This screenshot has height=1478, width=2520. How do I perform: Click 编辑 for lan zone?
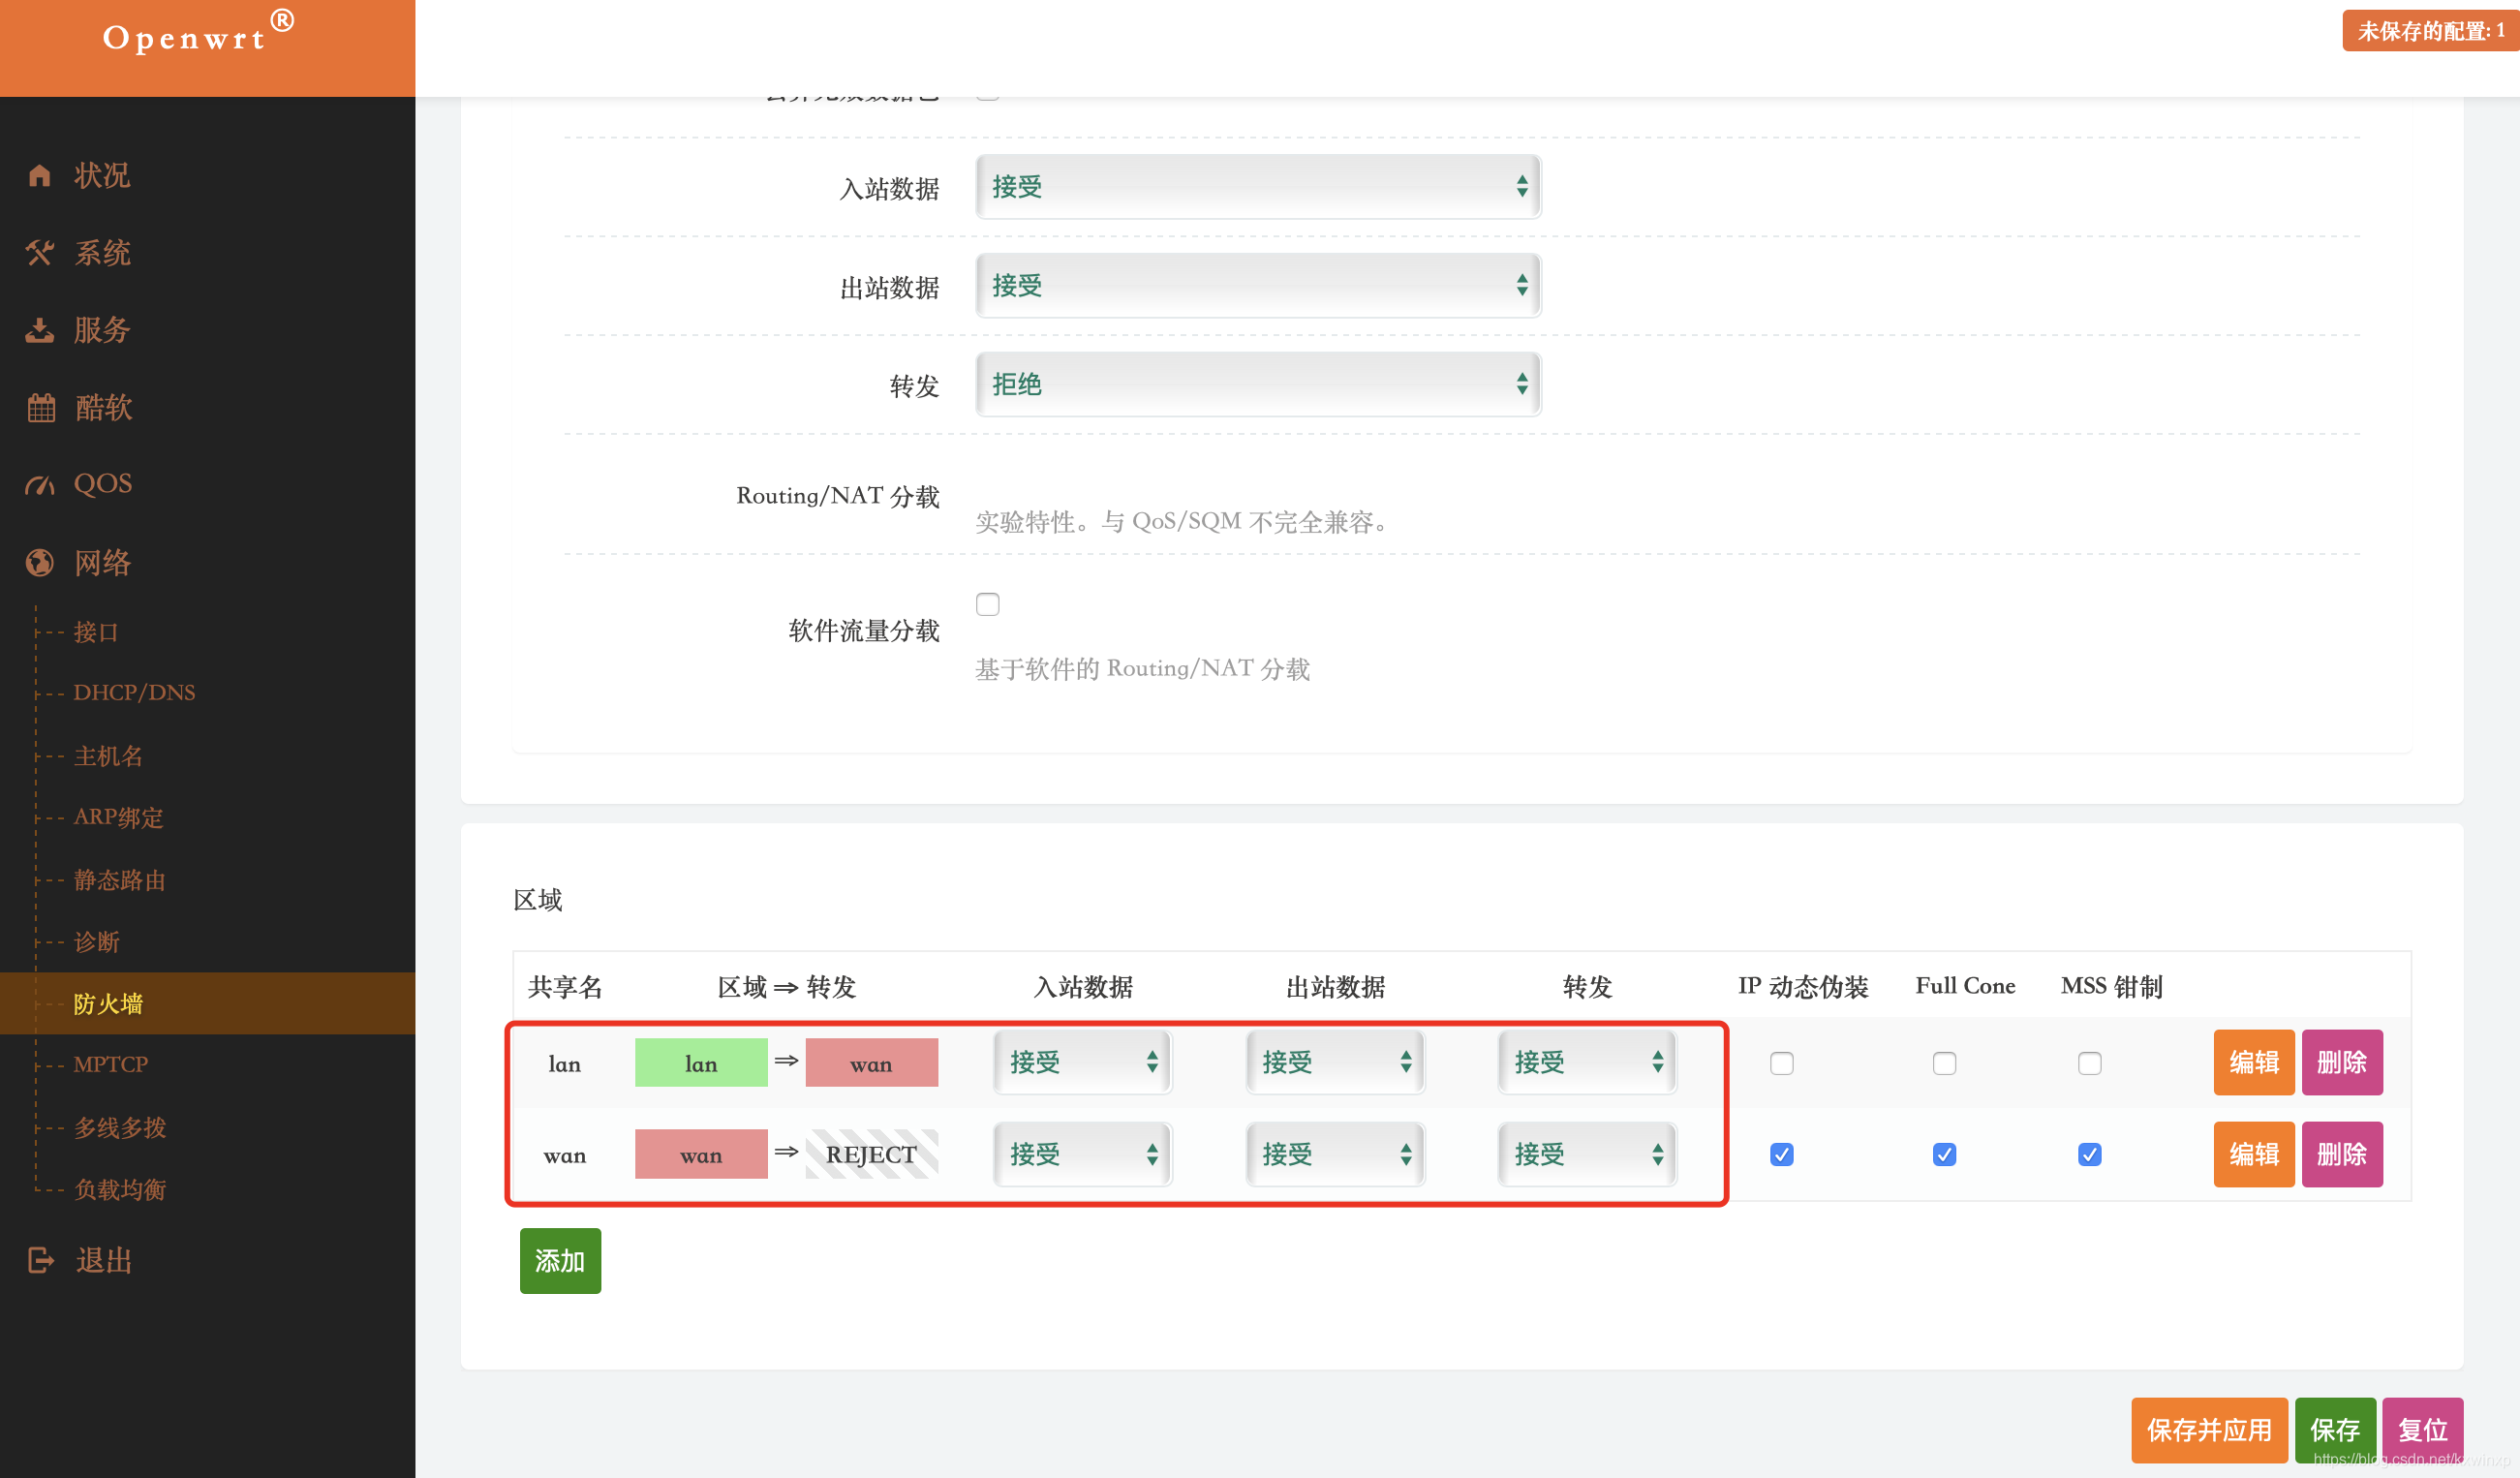point(2254,1063)
